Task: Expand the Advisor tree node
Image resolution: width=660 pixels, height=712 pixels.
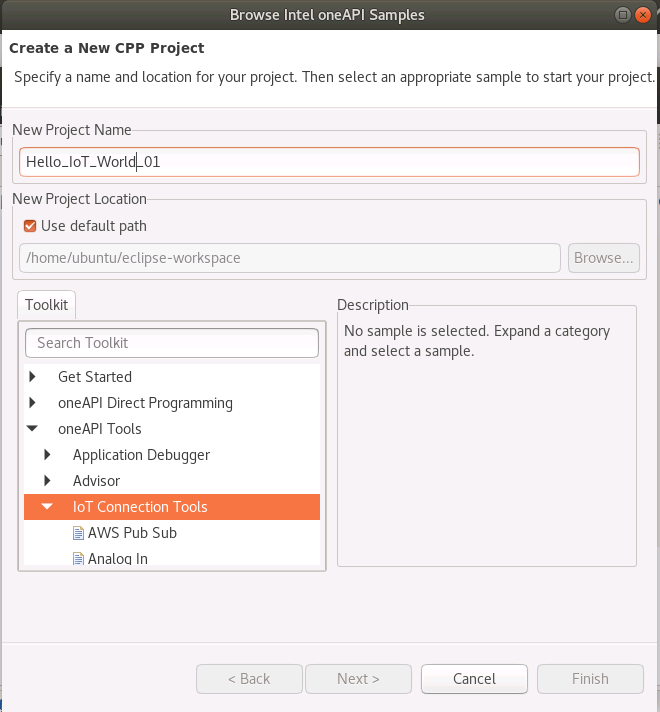Action: pyautogui.click(x=47, y=481)
